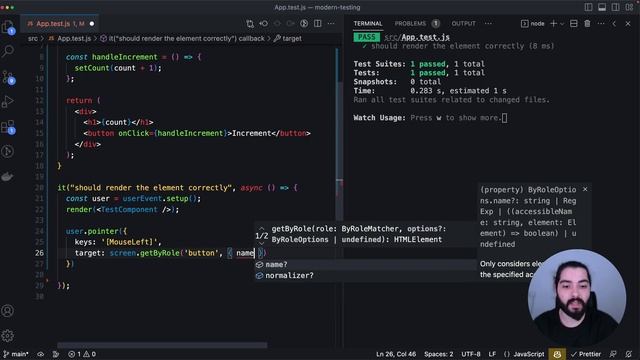The width and height of the screenshot is (640, 360).
Task: Click src/App.test.js link in terminal
Action: coord(417,37)
